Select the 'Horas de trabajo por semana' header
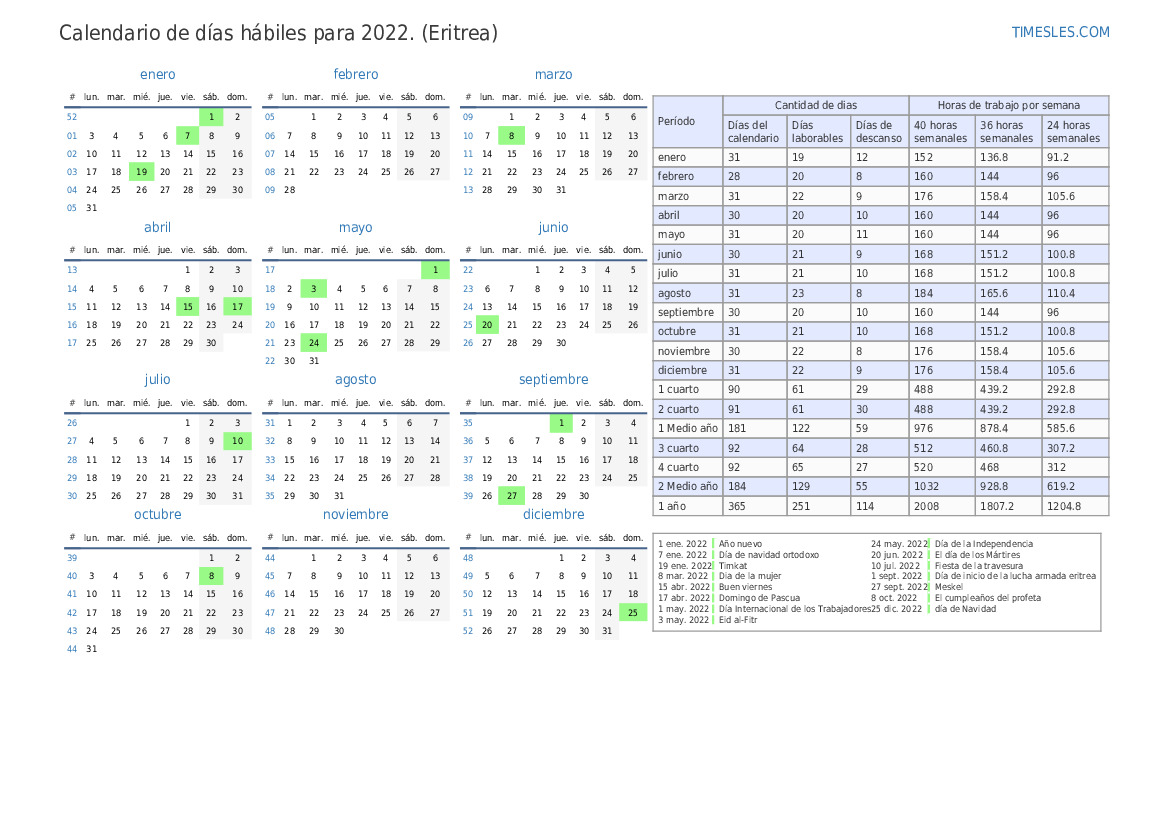The height and width of the screenshot is (827, 1169). pyautogui.click(x=1008, y=105)
